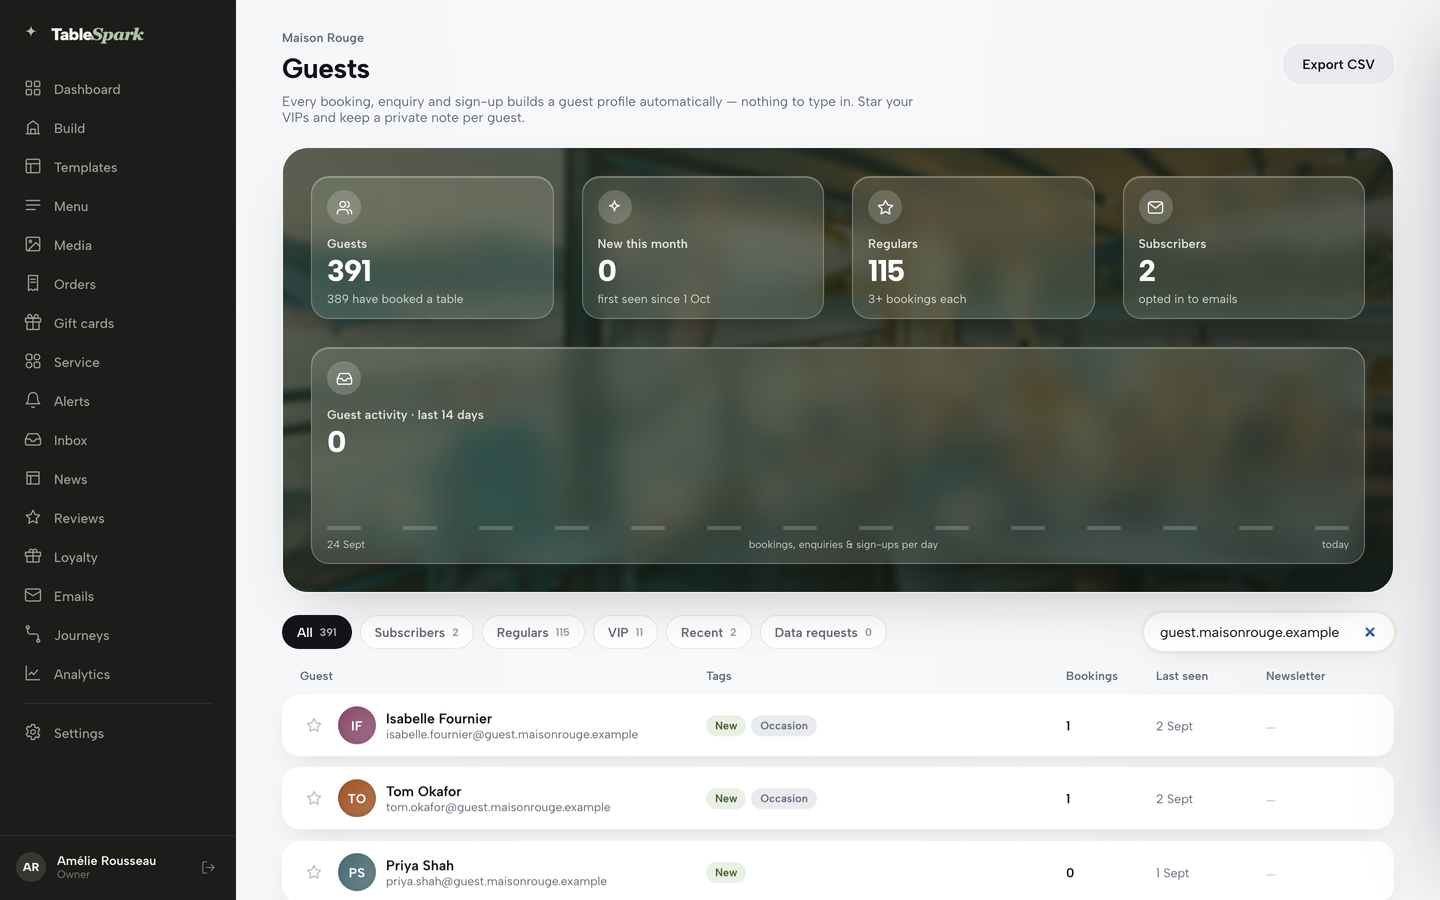Click the Analytics chart icon
Screen dimensions: 1440x900
[33, 674]
